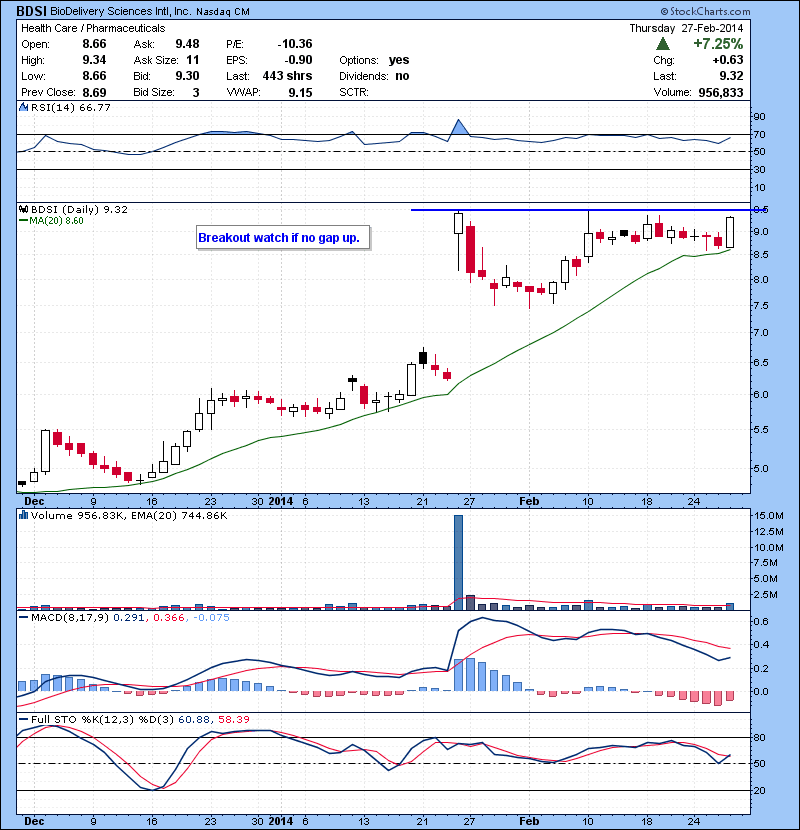
Task: Click the RSI indicator icon beside RSI(14)
Action: [23, 107]
